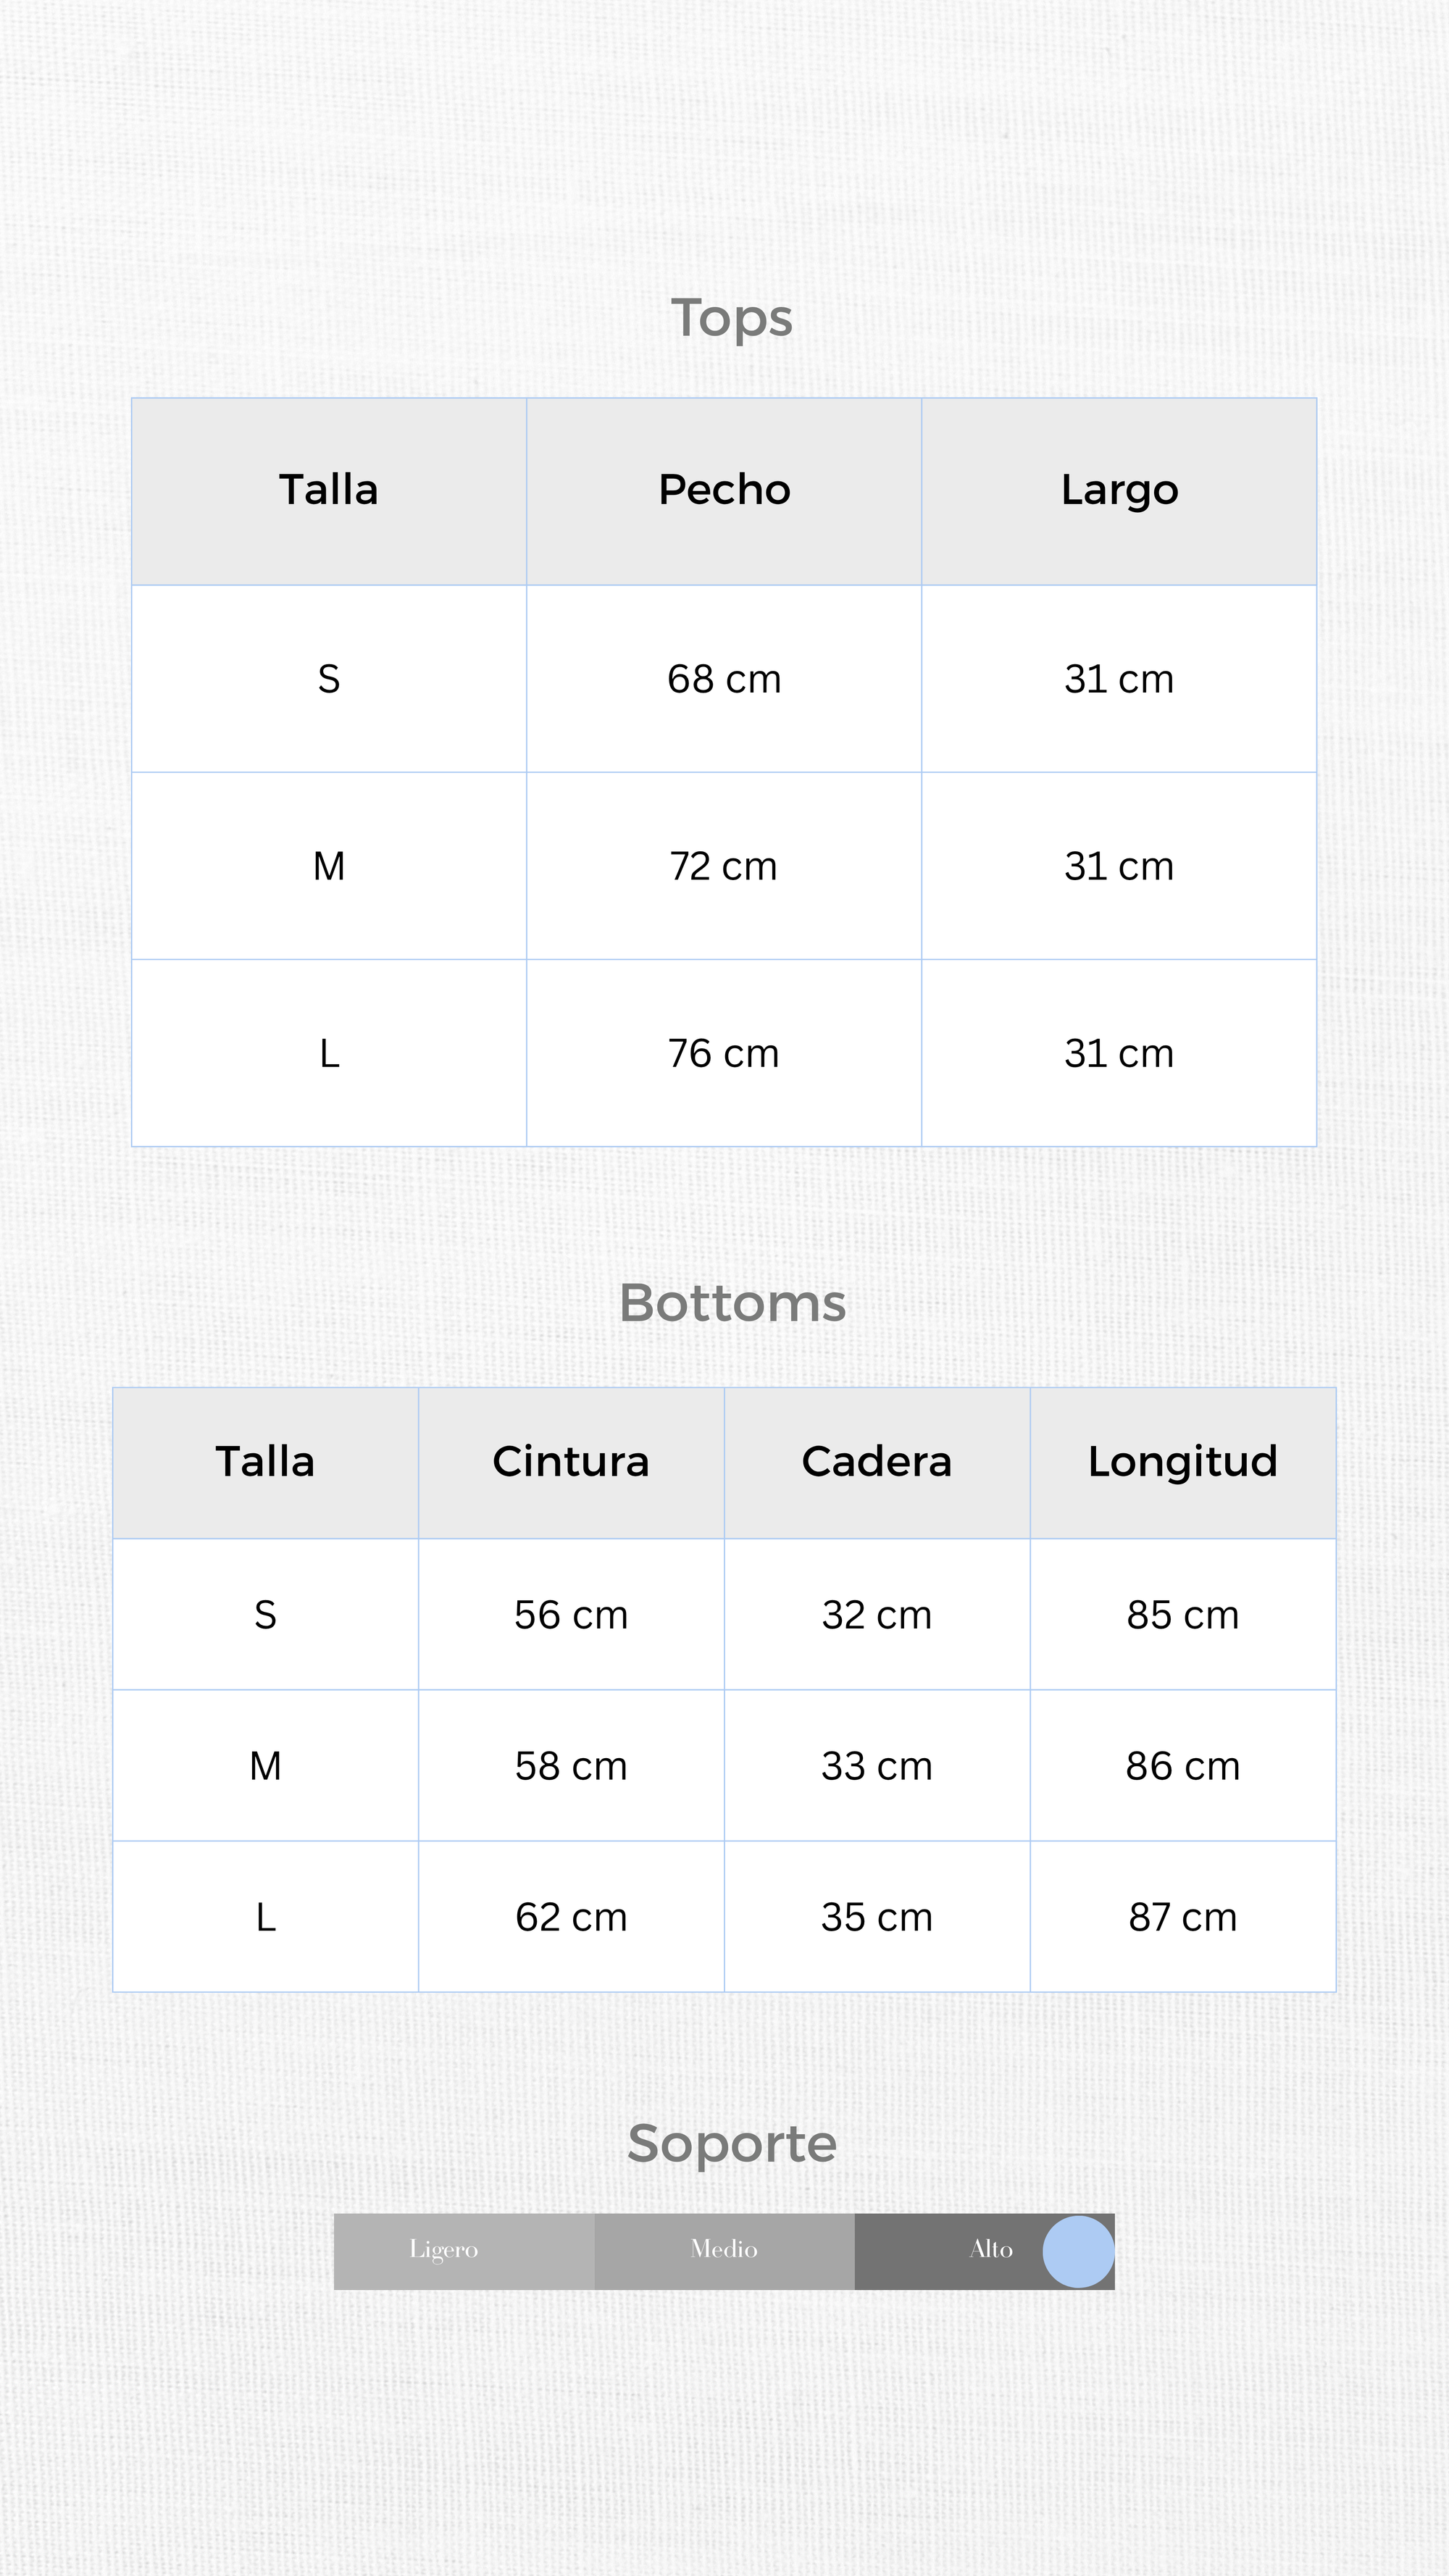Click the Longitud column header
Viewport: 1449px width, 2576px height.
1183,1462
